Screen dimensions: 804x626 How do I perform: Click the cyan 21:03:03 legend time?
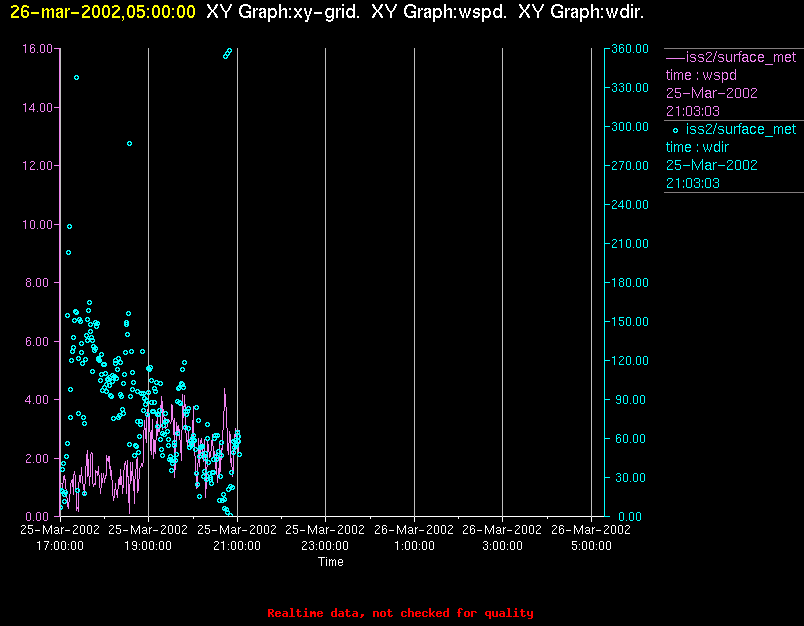coord(693,183)
